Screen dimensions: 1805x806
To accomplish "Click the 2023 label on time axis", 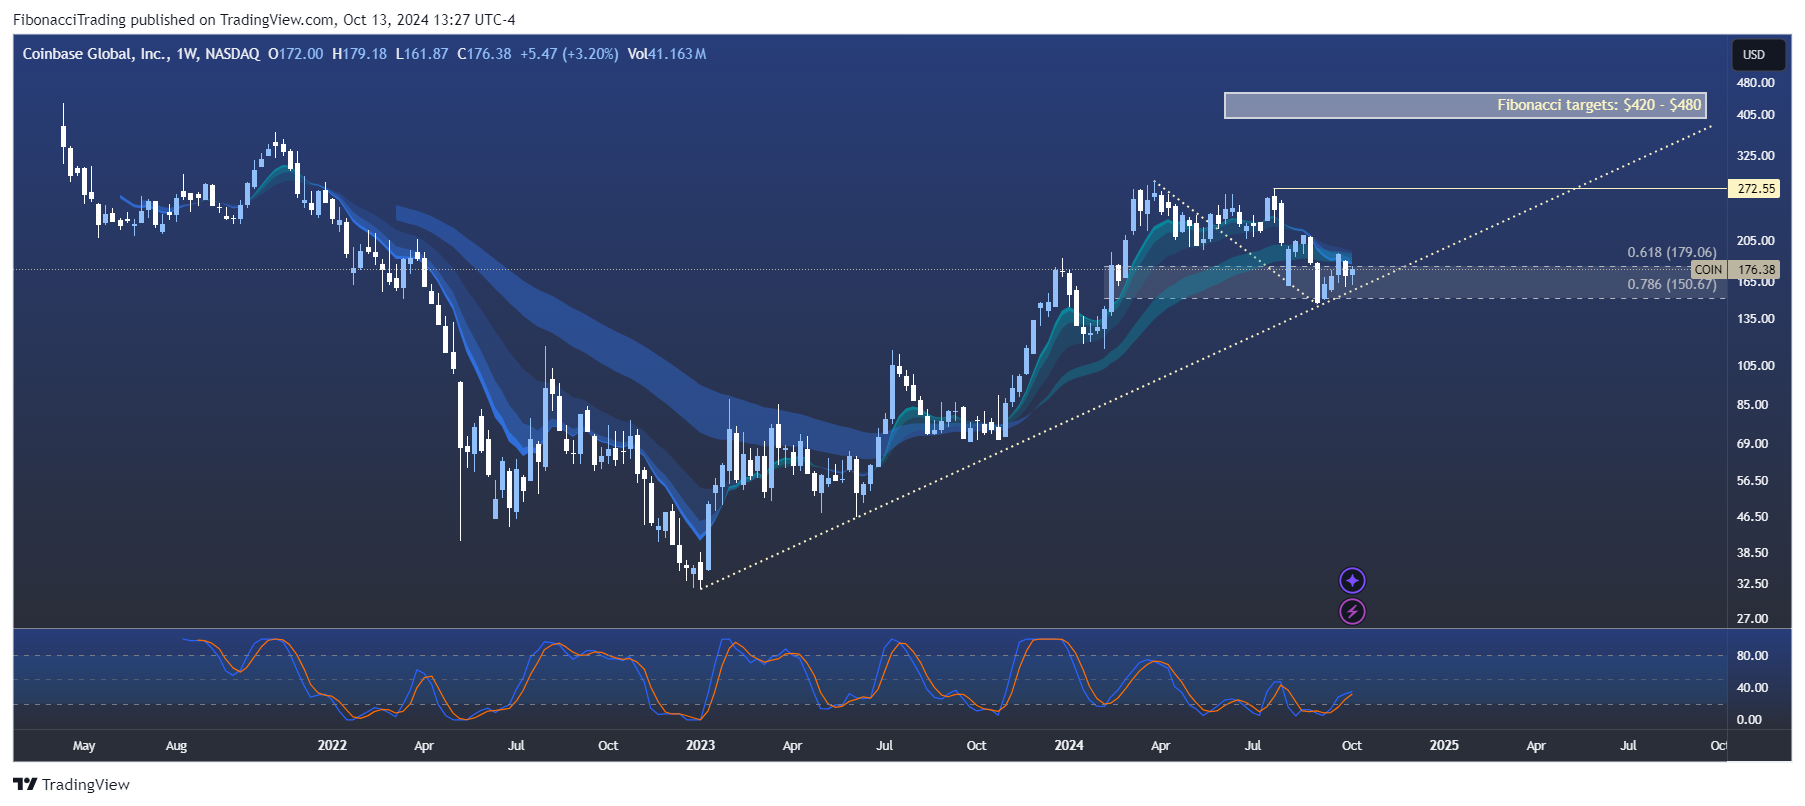I will coord(700,746).
